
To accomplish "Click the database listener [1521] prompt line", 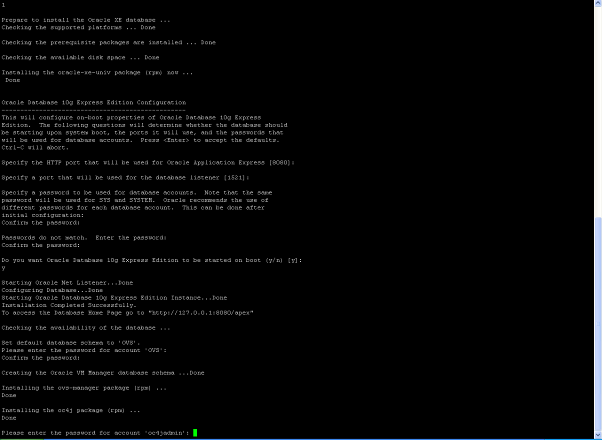I will [x=126, y=178].
